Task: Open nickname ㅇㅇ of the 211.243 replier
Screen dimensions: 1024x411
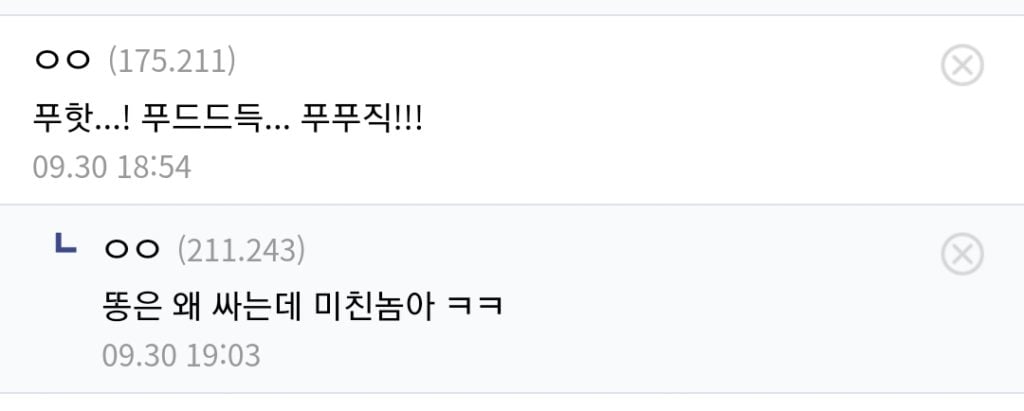Action: 132,250
